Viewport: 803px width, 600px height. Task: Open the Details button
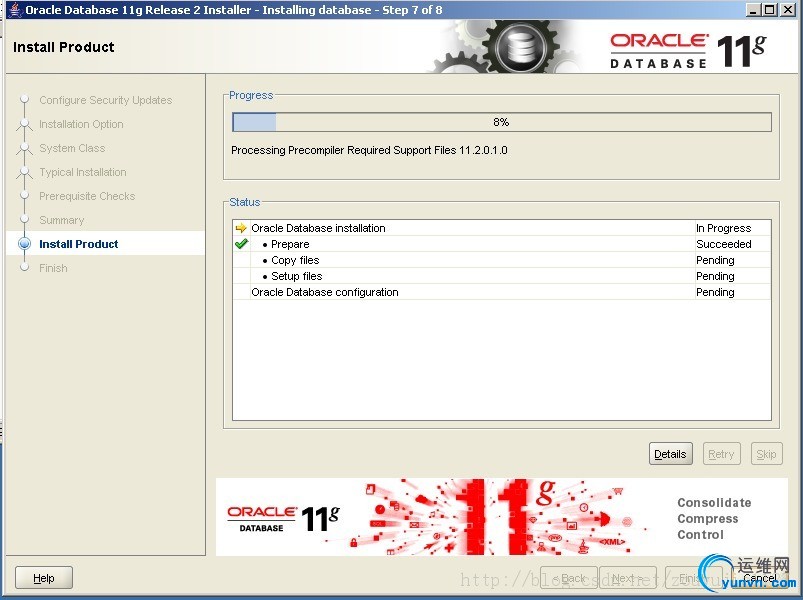tap(670, 454)
